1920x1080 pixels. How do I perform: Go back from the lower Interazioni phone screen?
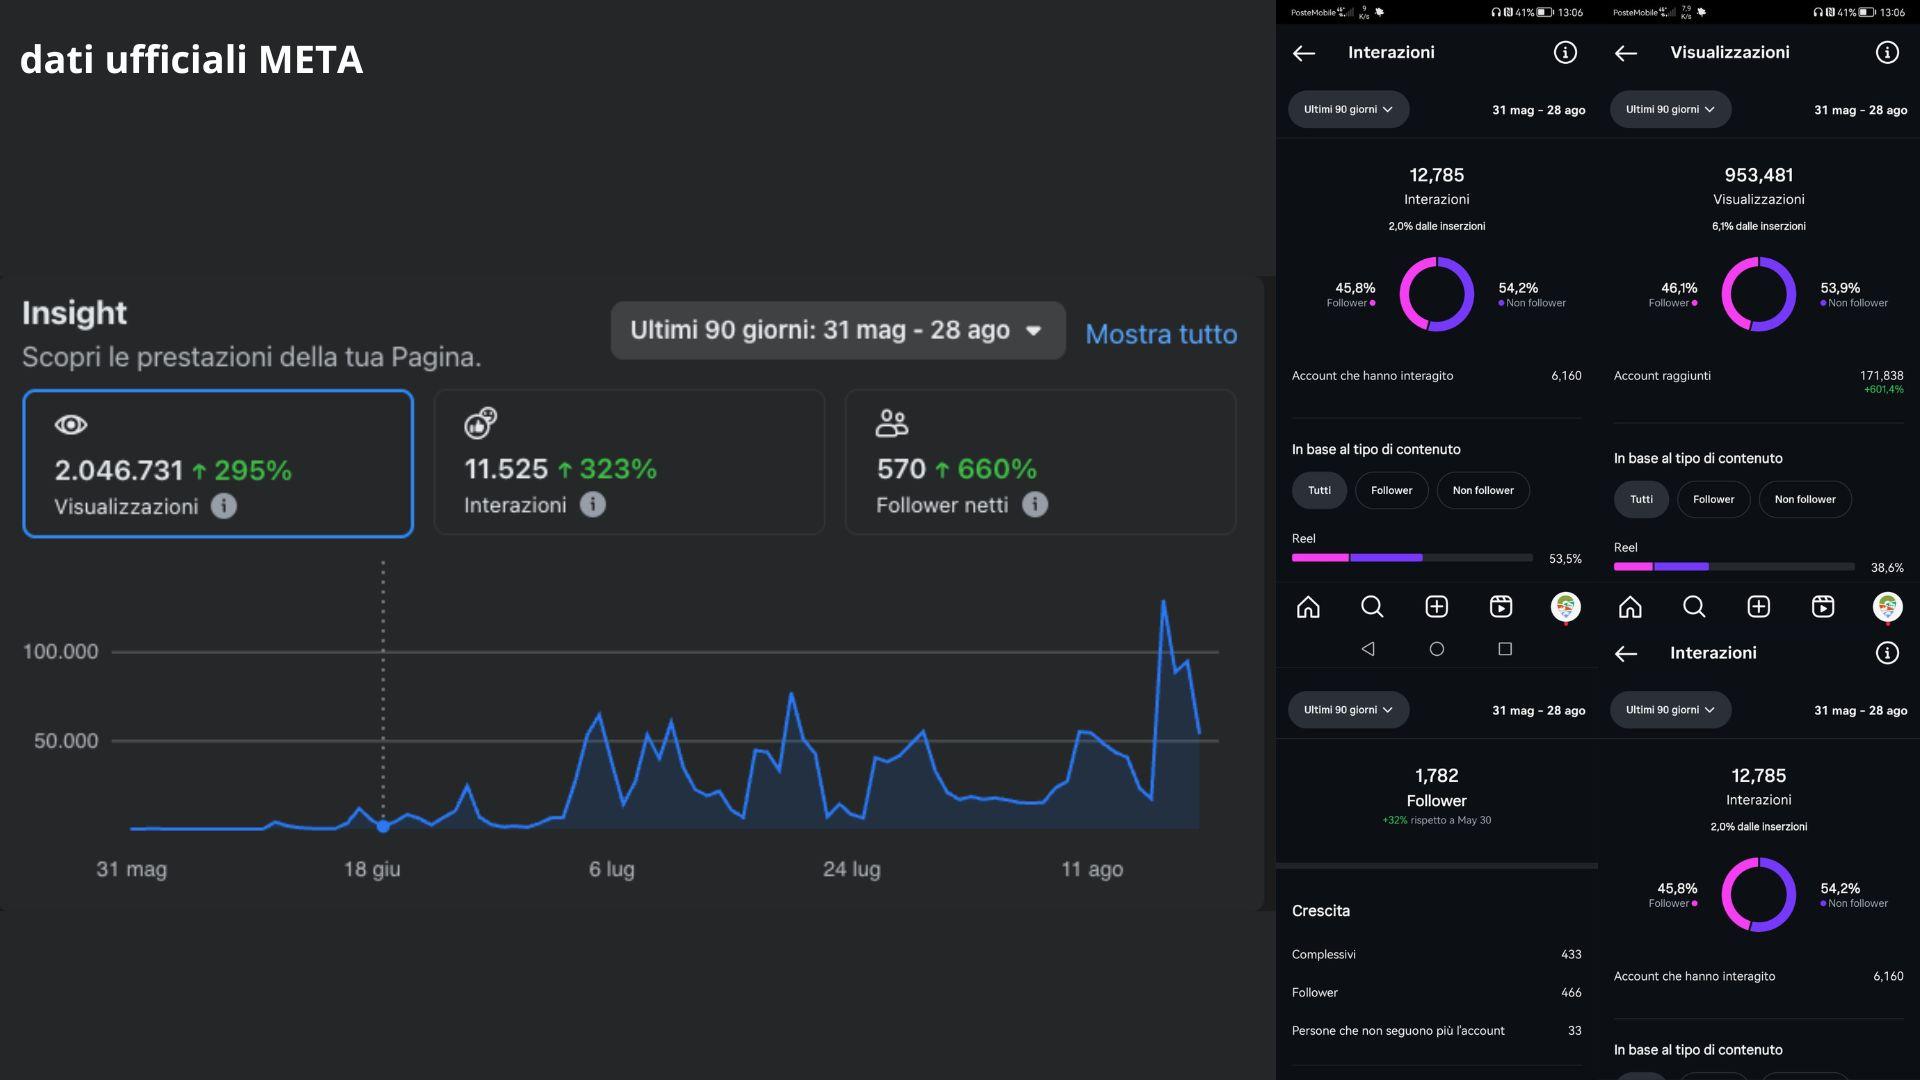click(1626, 653)
